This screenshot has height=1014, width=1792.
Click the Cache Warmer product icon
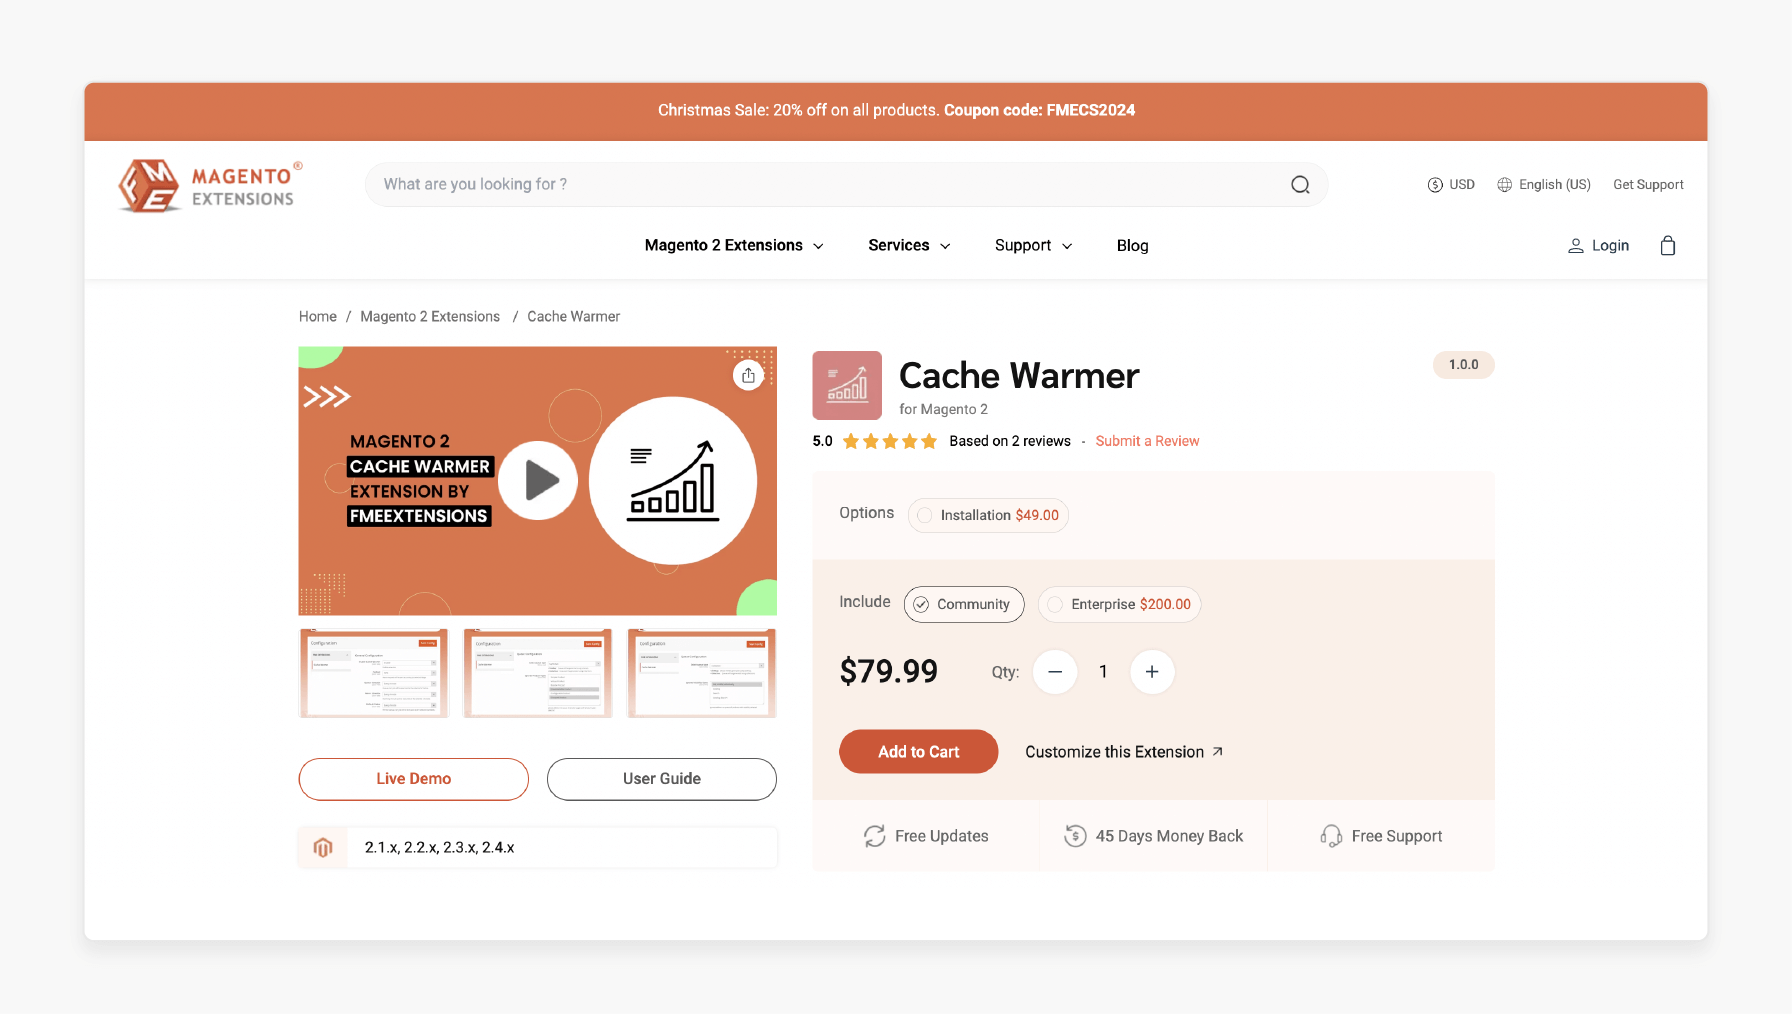pos(847,385)
